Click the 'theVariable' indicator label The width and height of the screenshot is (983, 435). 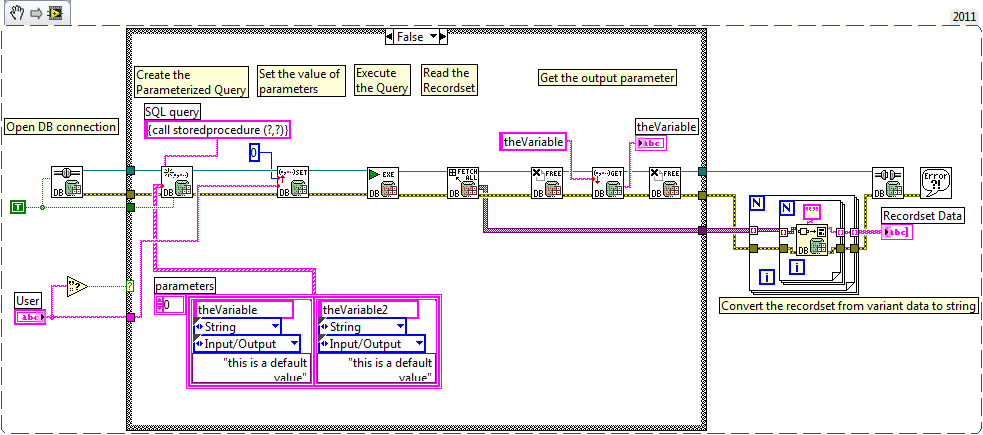coord(666,127)
